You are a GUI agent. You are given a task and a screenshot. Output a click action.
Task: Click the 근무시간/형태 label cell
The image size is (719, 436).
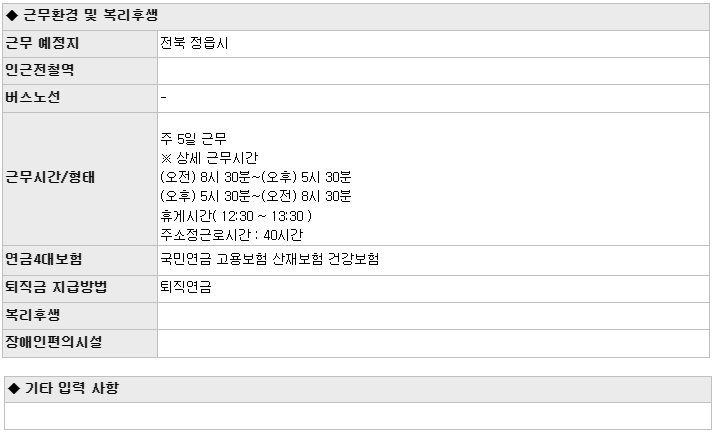(x=80, y=179)
